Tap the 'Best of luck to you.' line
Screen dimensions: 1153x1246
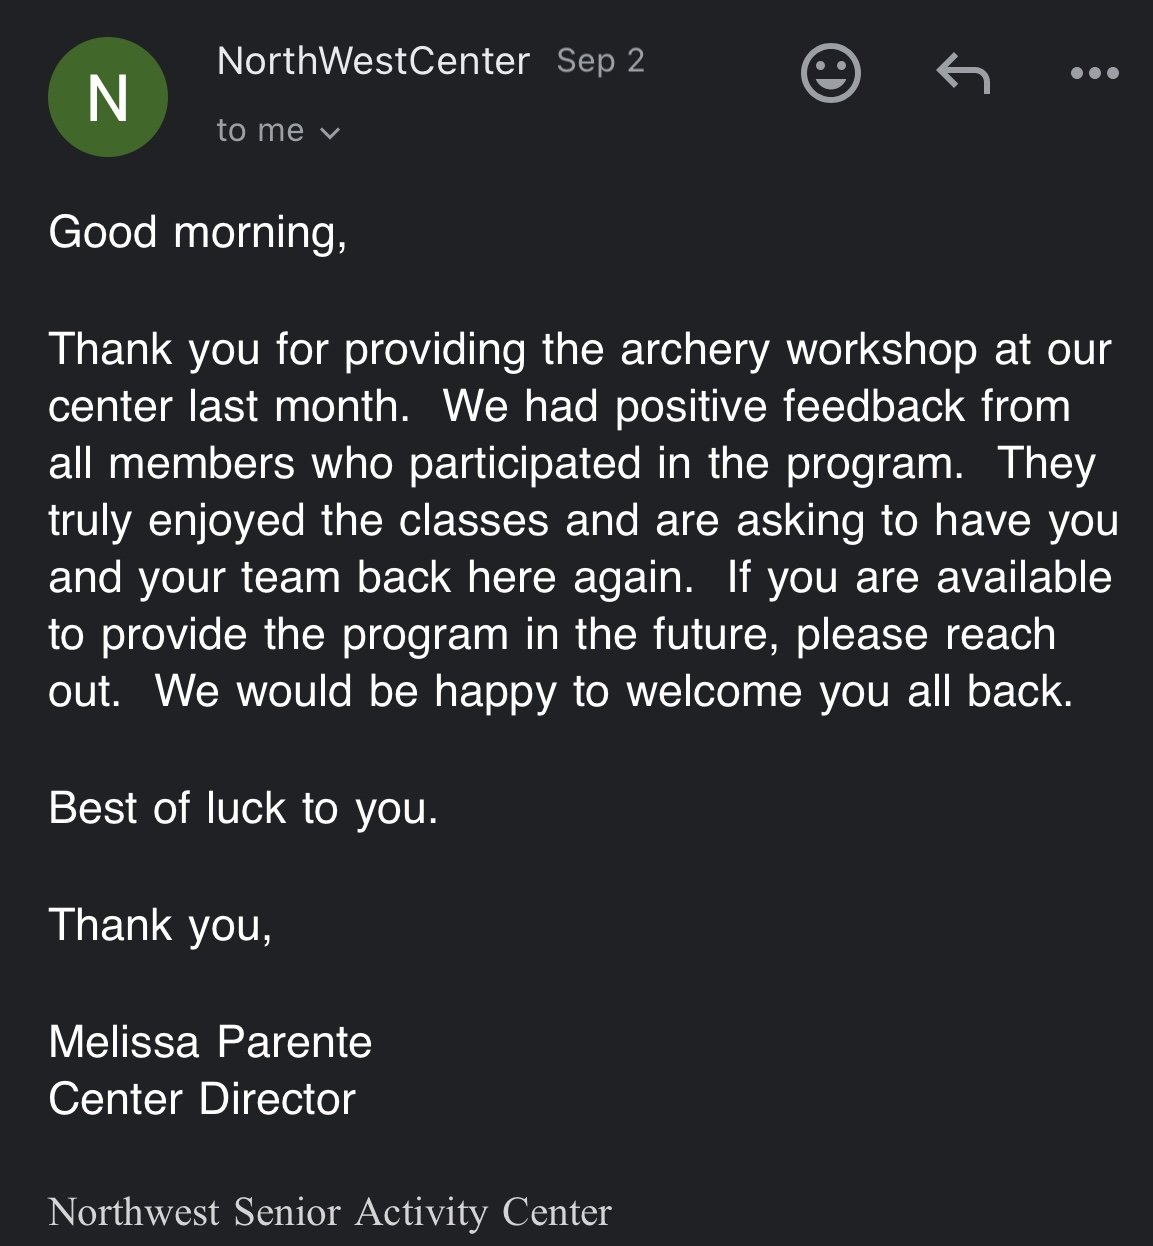(243, 808)
